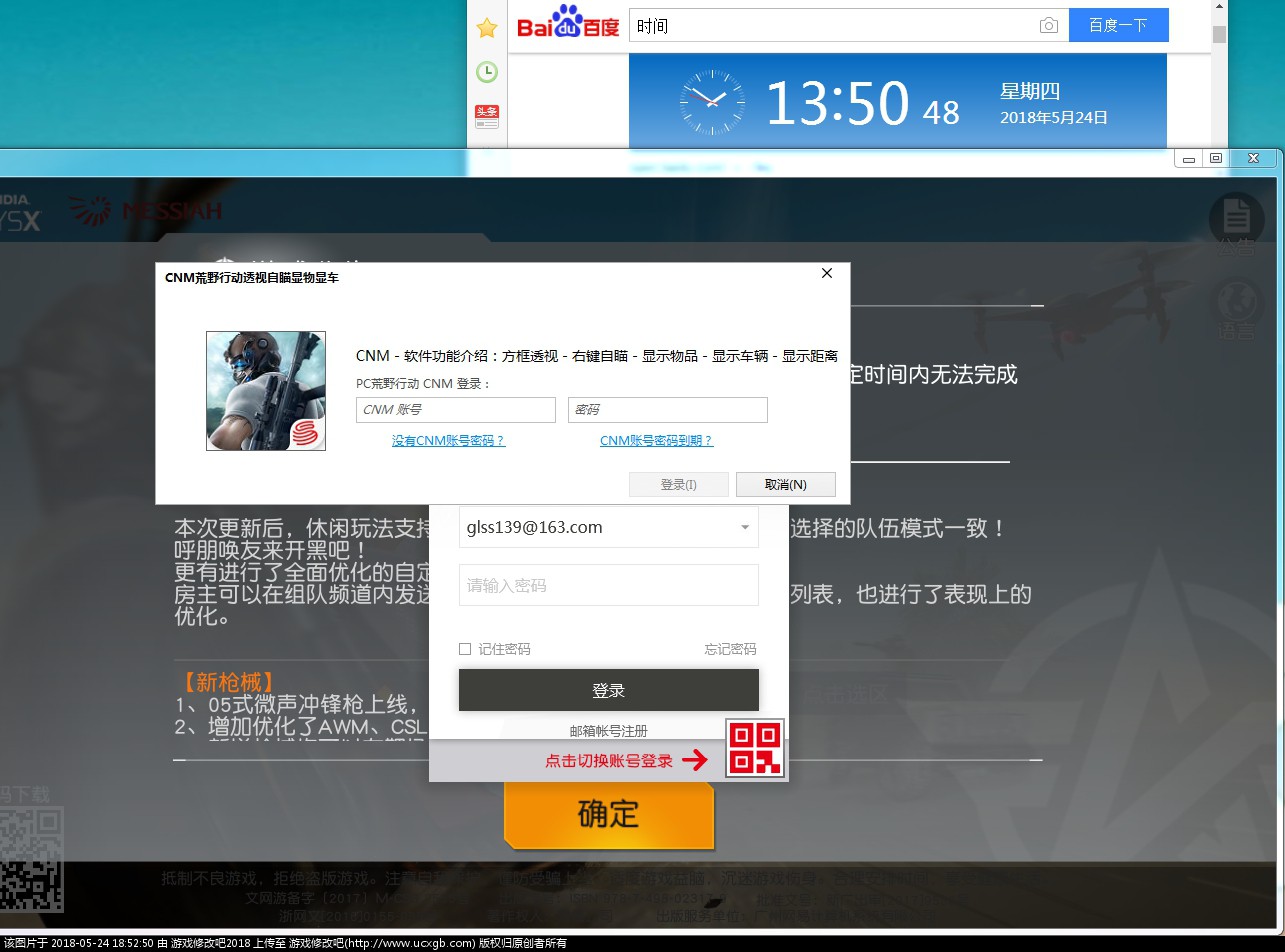Expand the glss139@163.com account dropdown
This screenshot has height=952, width=1285.
[745, 528]
